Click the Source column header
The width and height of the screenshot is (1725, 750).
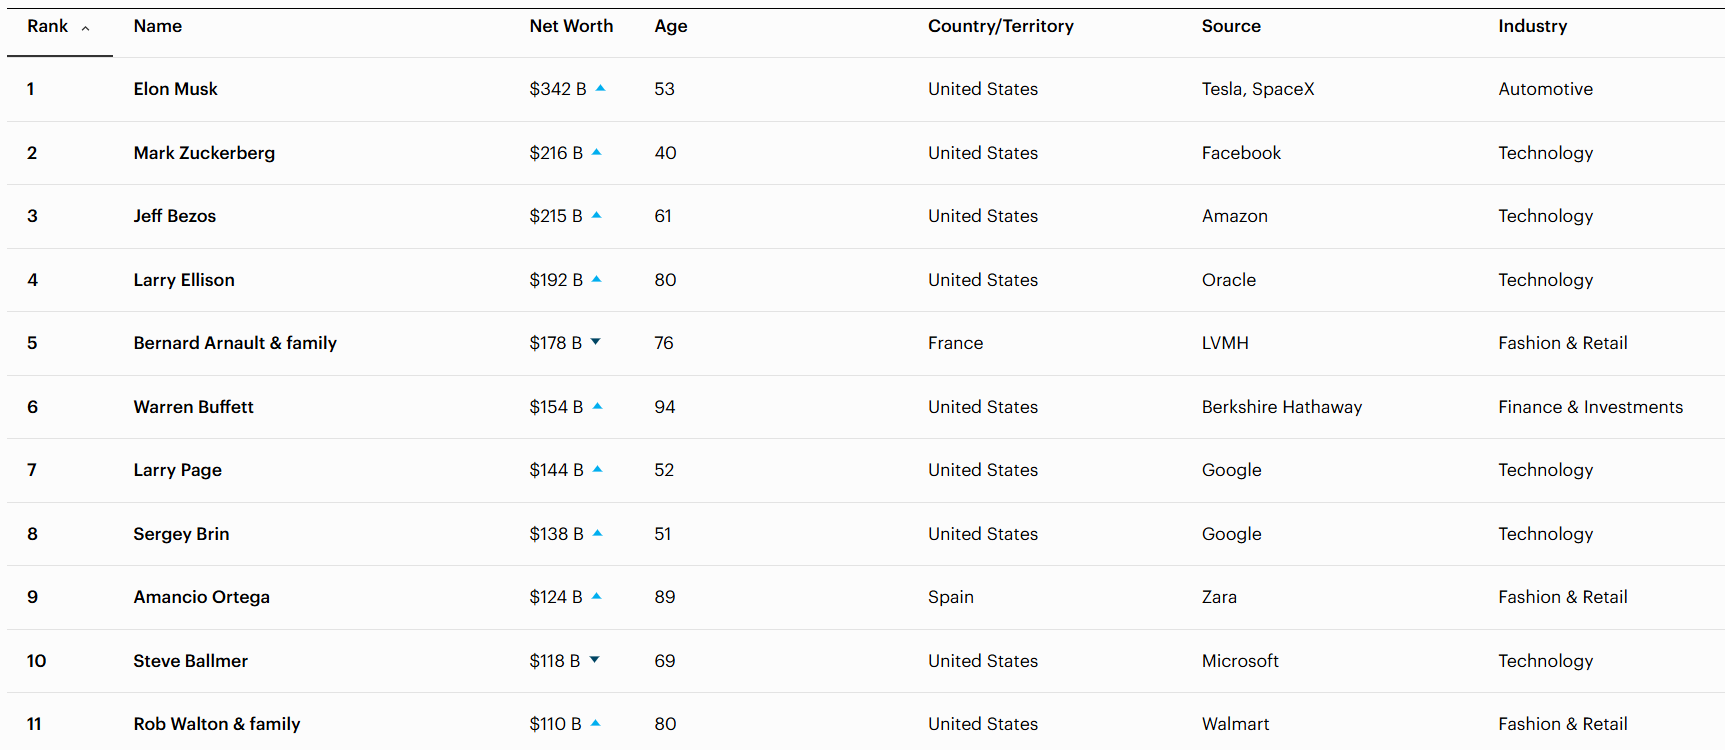(1231, 26)
